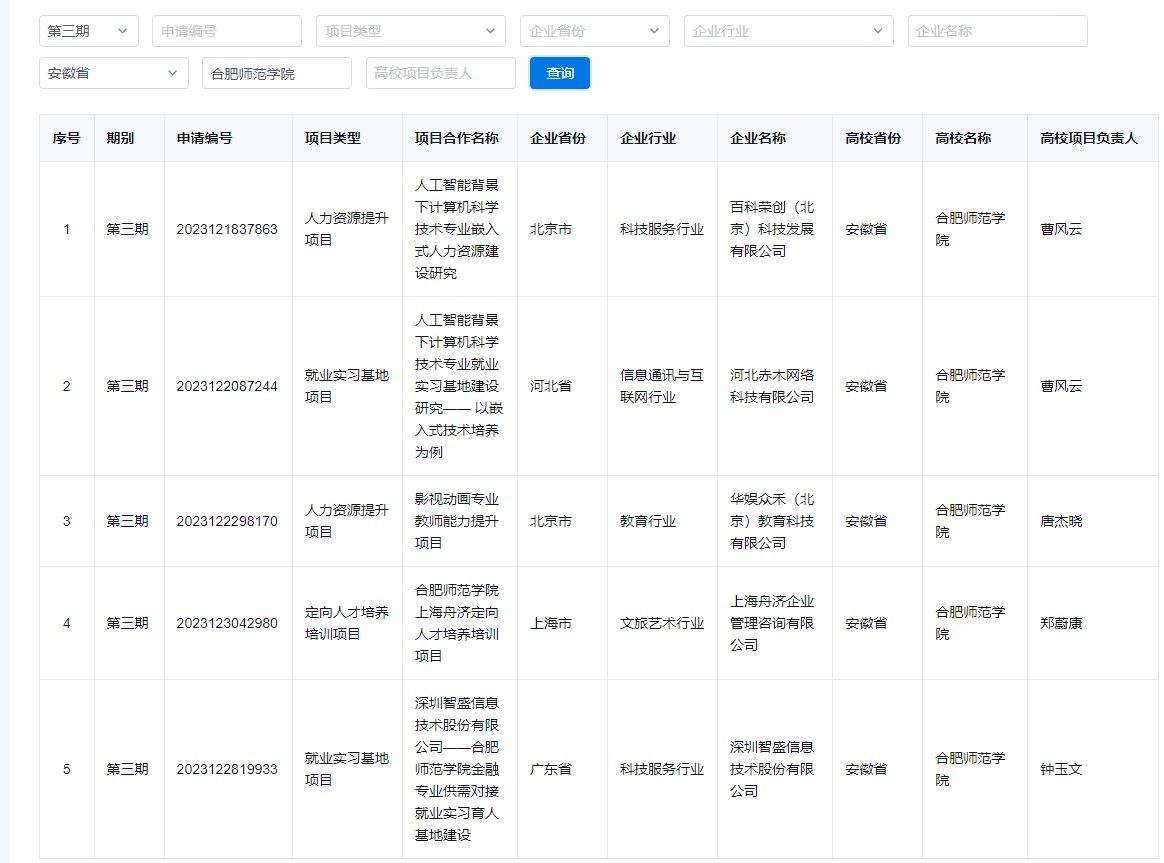Click the 高校项目负责人 input field
This screenshot has height=863, width=1164.
pyautogui.click(x=440, y=73)
